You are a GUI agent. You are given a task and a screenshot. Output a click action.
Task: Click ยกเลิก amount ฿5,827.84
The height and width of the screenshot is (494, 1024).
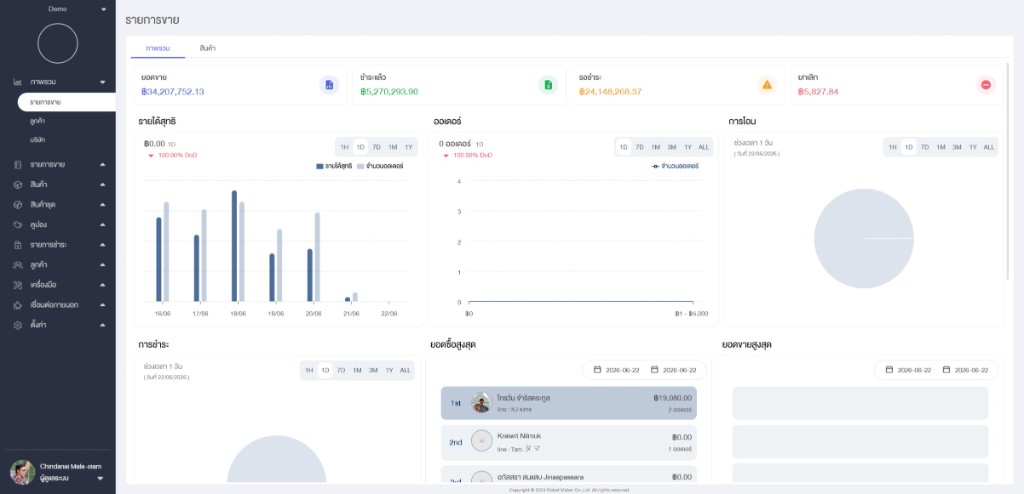(x=818, y=92)
